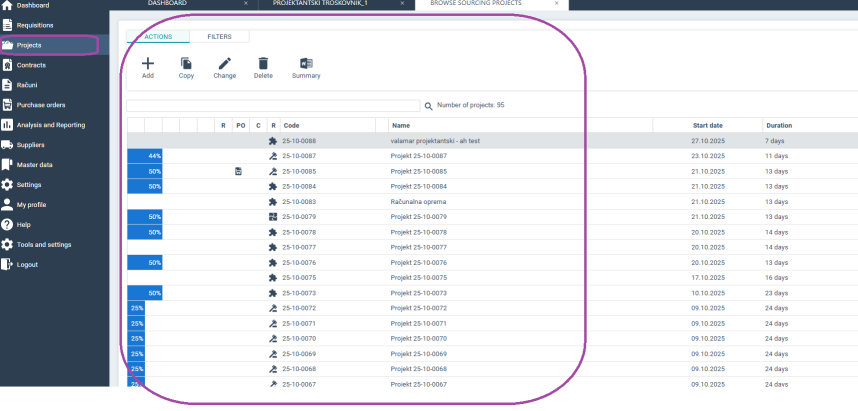Image resolution: width=858 pixels, height=411 pixels.
Task: Sort table by Code column header
Action: (292, 125)
